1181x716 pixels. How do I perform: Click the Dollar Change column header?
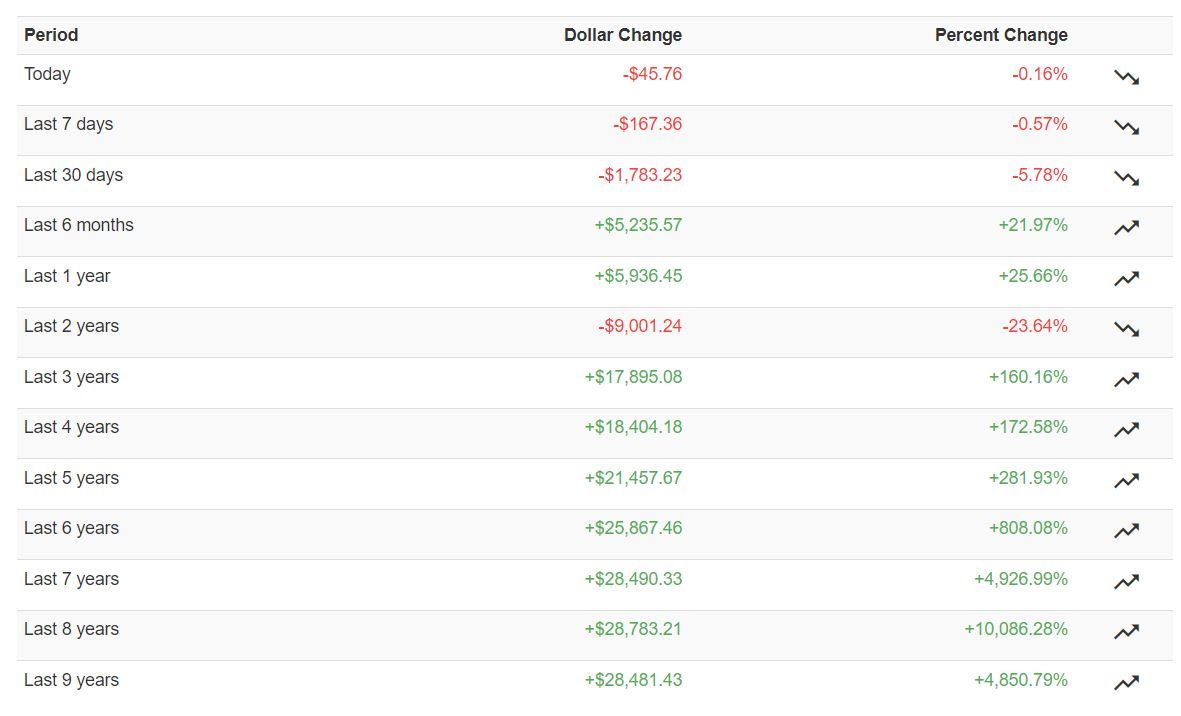click(622, 35)
